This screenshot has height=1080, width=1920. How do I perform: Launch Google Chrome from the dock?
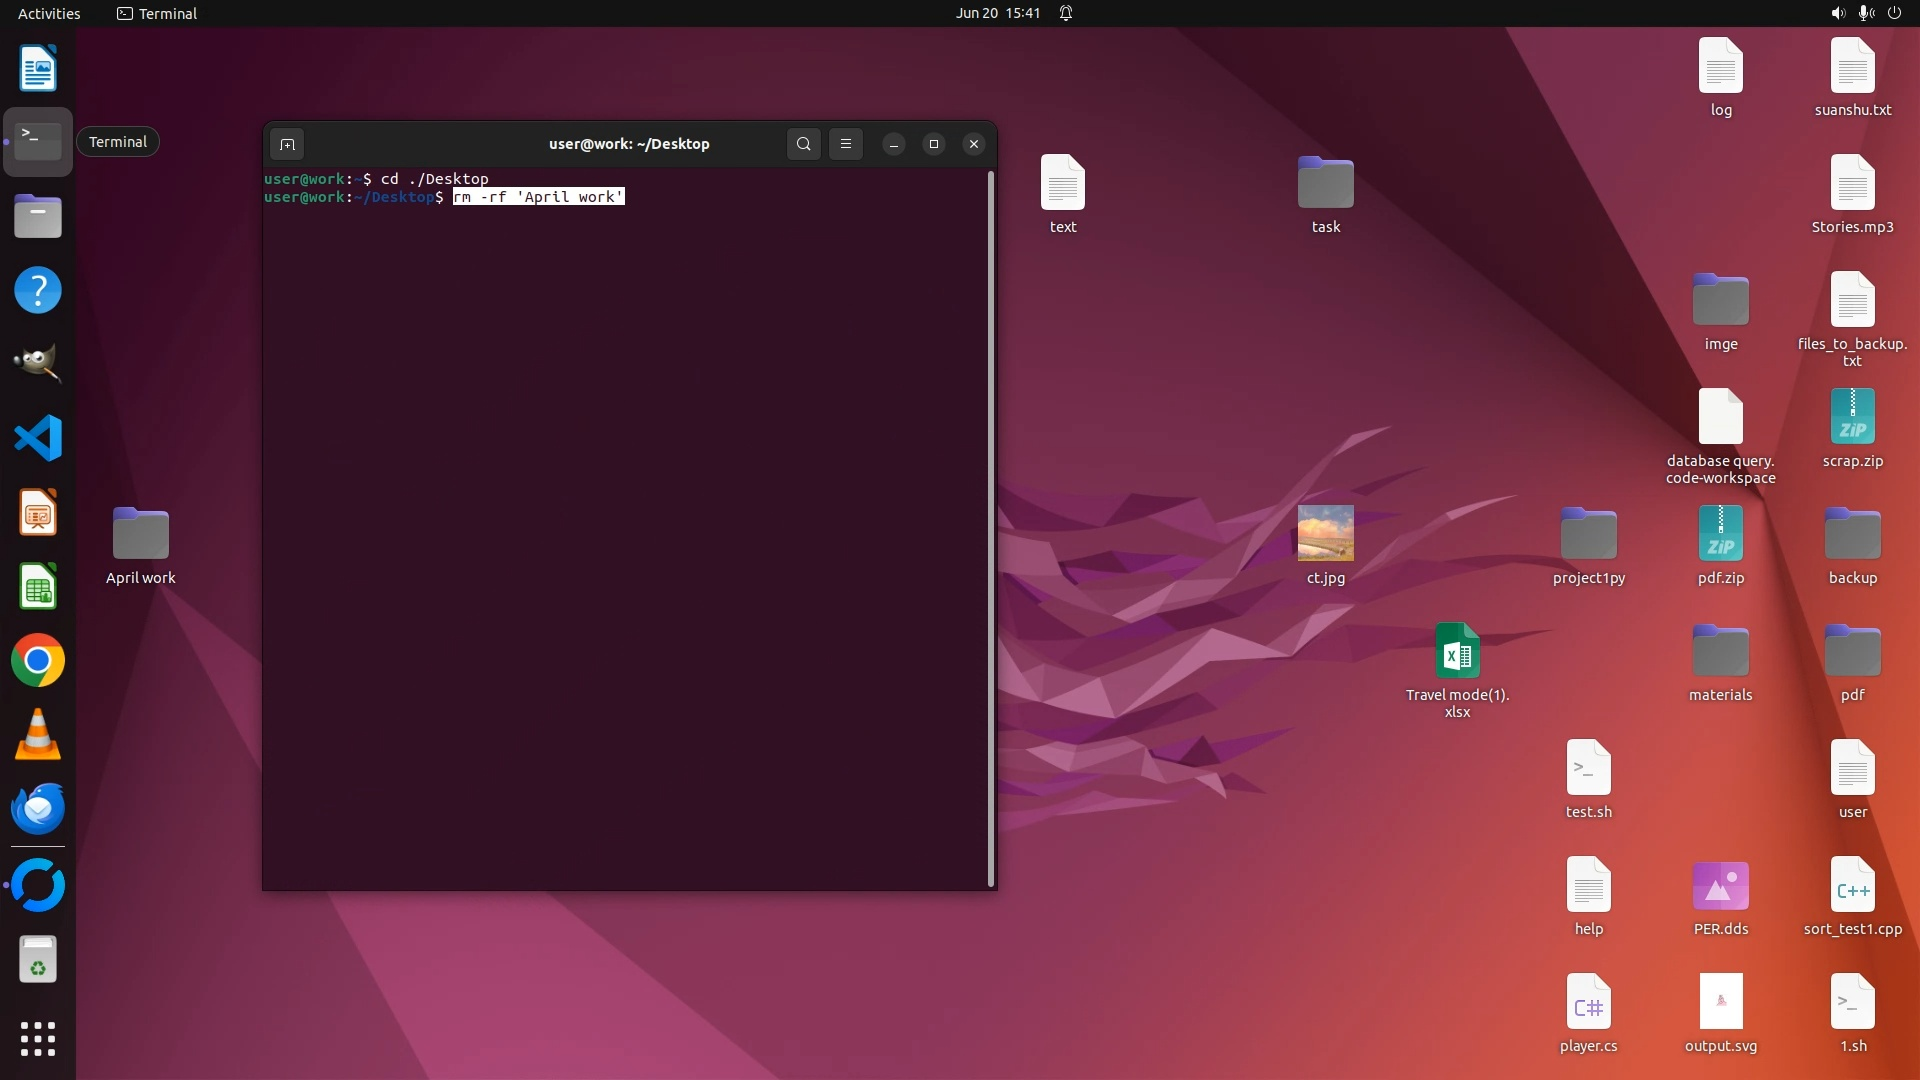click(x=38, y=661)
